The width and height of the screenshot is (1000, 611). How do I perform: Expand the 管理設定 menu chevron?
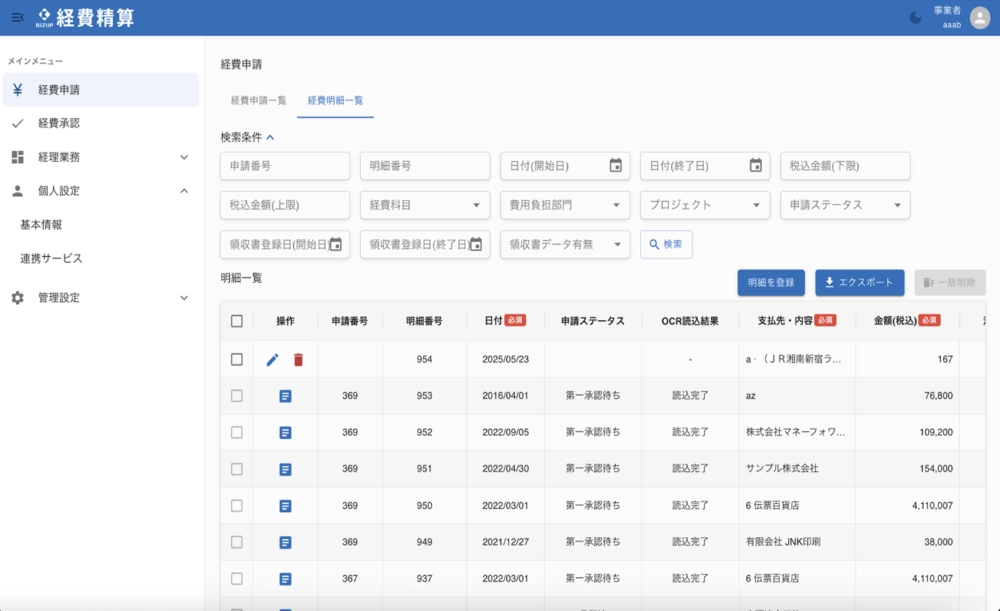184,298
